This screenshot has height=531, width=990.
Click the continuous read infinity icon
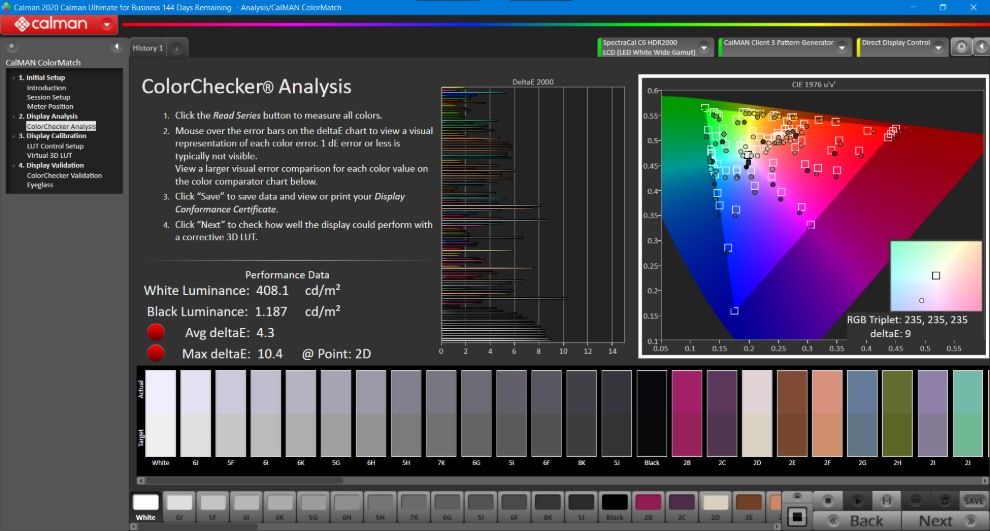pos(915,501)
